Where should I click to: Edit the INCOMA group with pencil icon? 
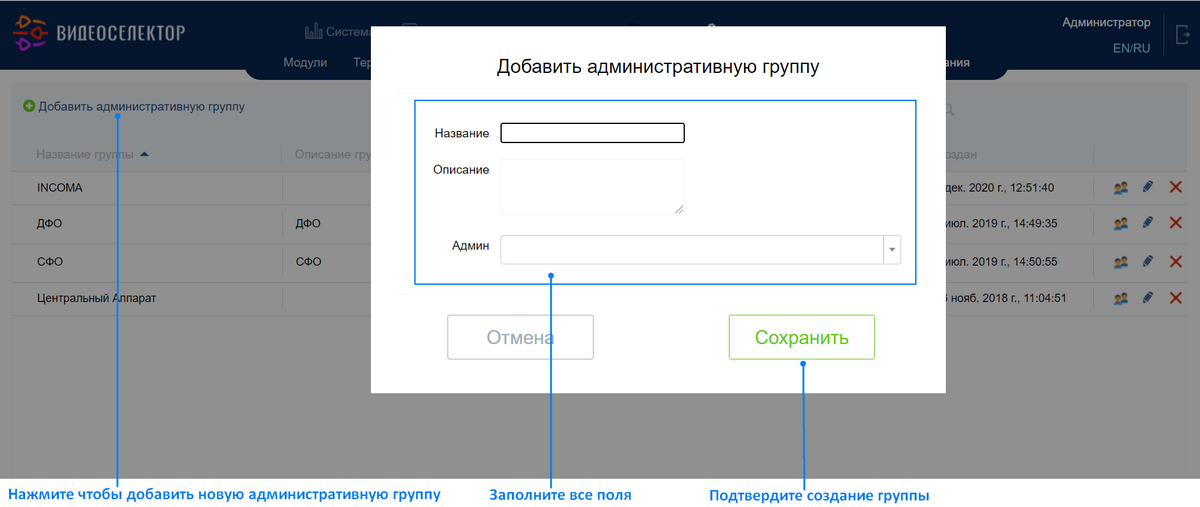[x=1148, y=187]
